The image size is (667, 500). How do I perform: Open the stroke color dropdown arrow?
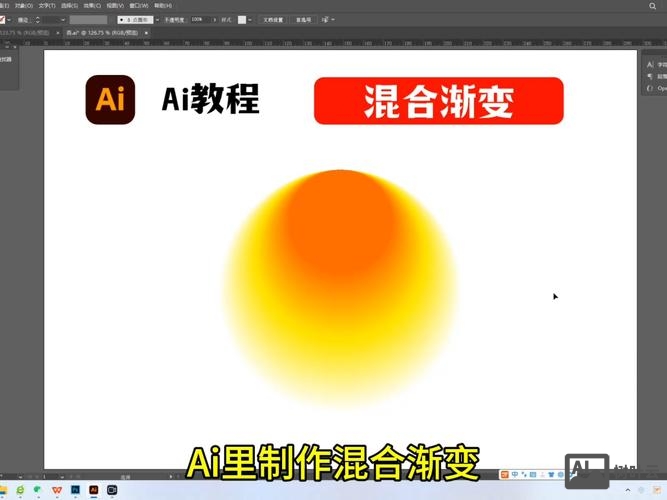(9, 20)
